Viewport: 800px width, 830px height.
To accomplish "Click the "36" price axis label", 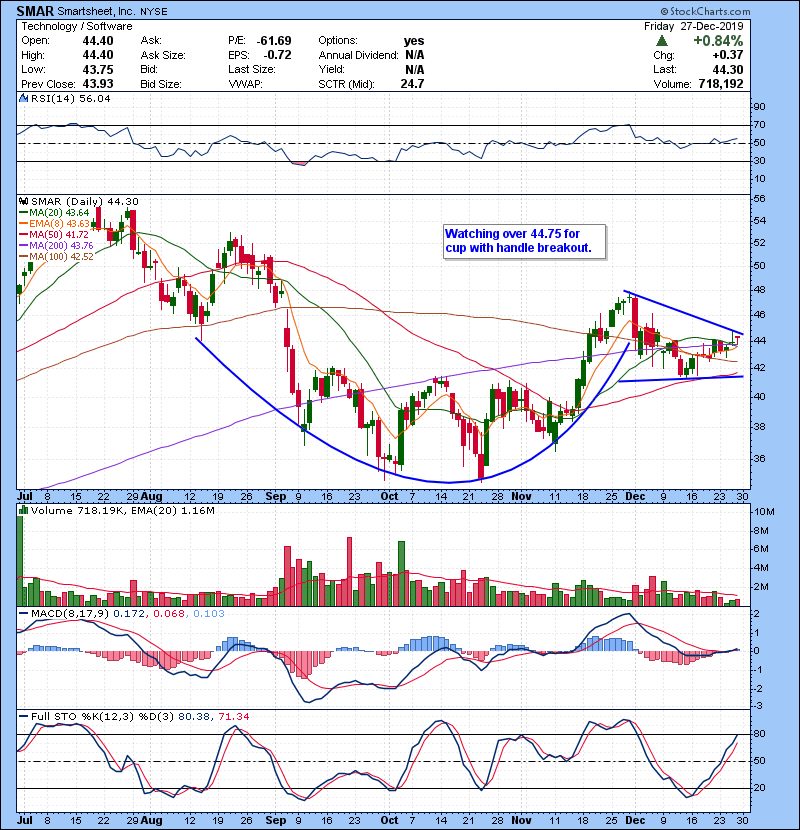I will point(759,458).
